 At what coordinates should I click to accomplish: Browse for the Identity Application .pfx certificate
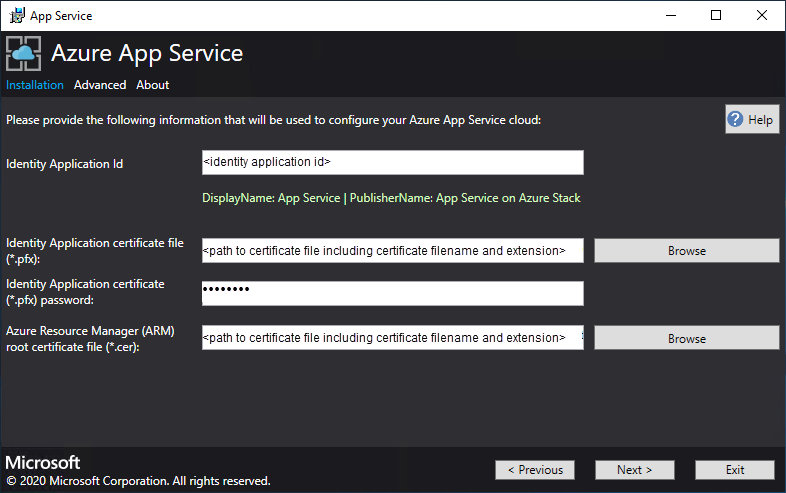coord(686,251)
